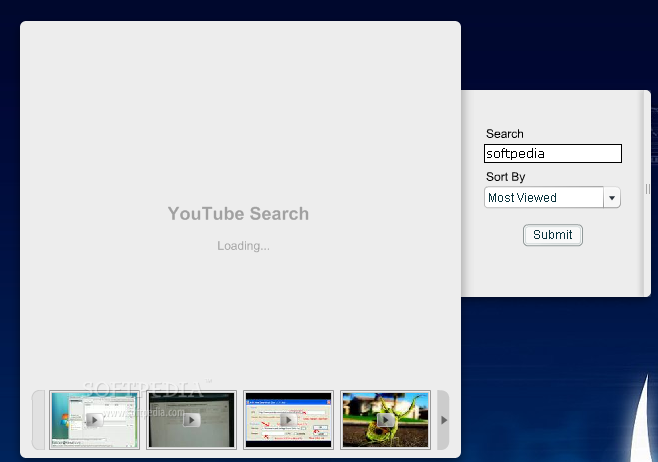Play the dark monitor screen video thumbnail

191,420
